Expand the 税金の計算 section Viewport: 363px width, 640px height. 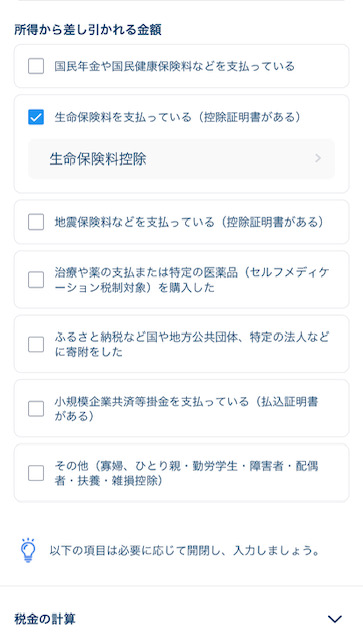[x=181, y=619]
